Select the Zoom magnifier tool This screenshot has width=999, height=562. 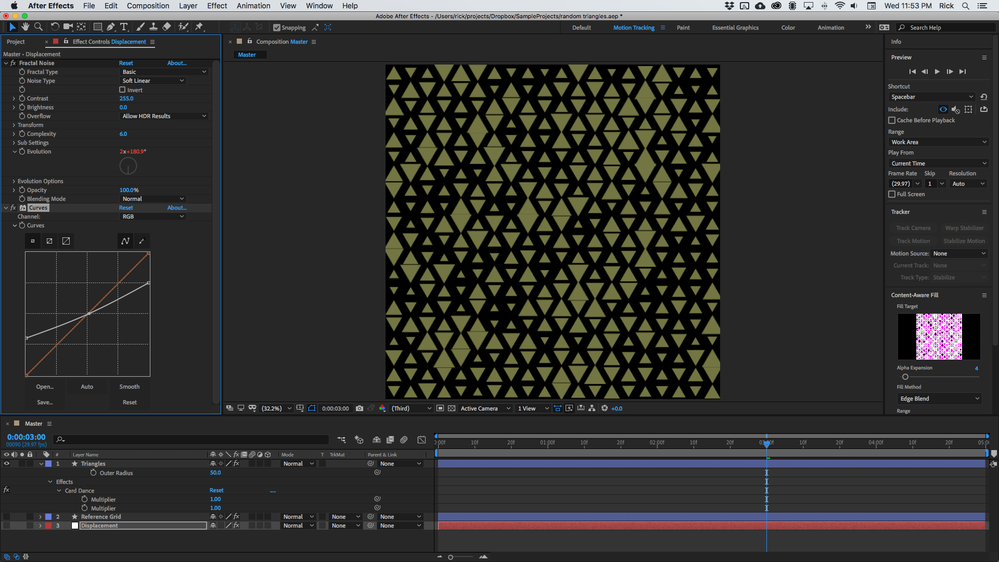pos(38,27)
